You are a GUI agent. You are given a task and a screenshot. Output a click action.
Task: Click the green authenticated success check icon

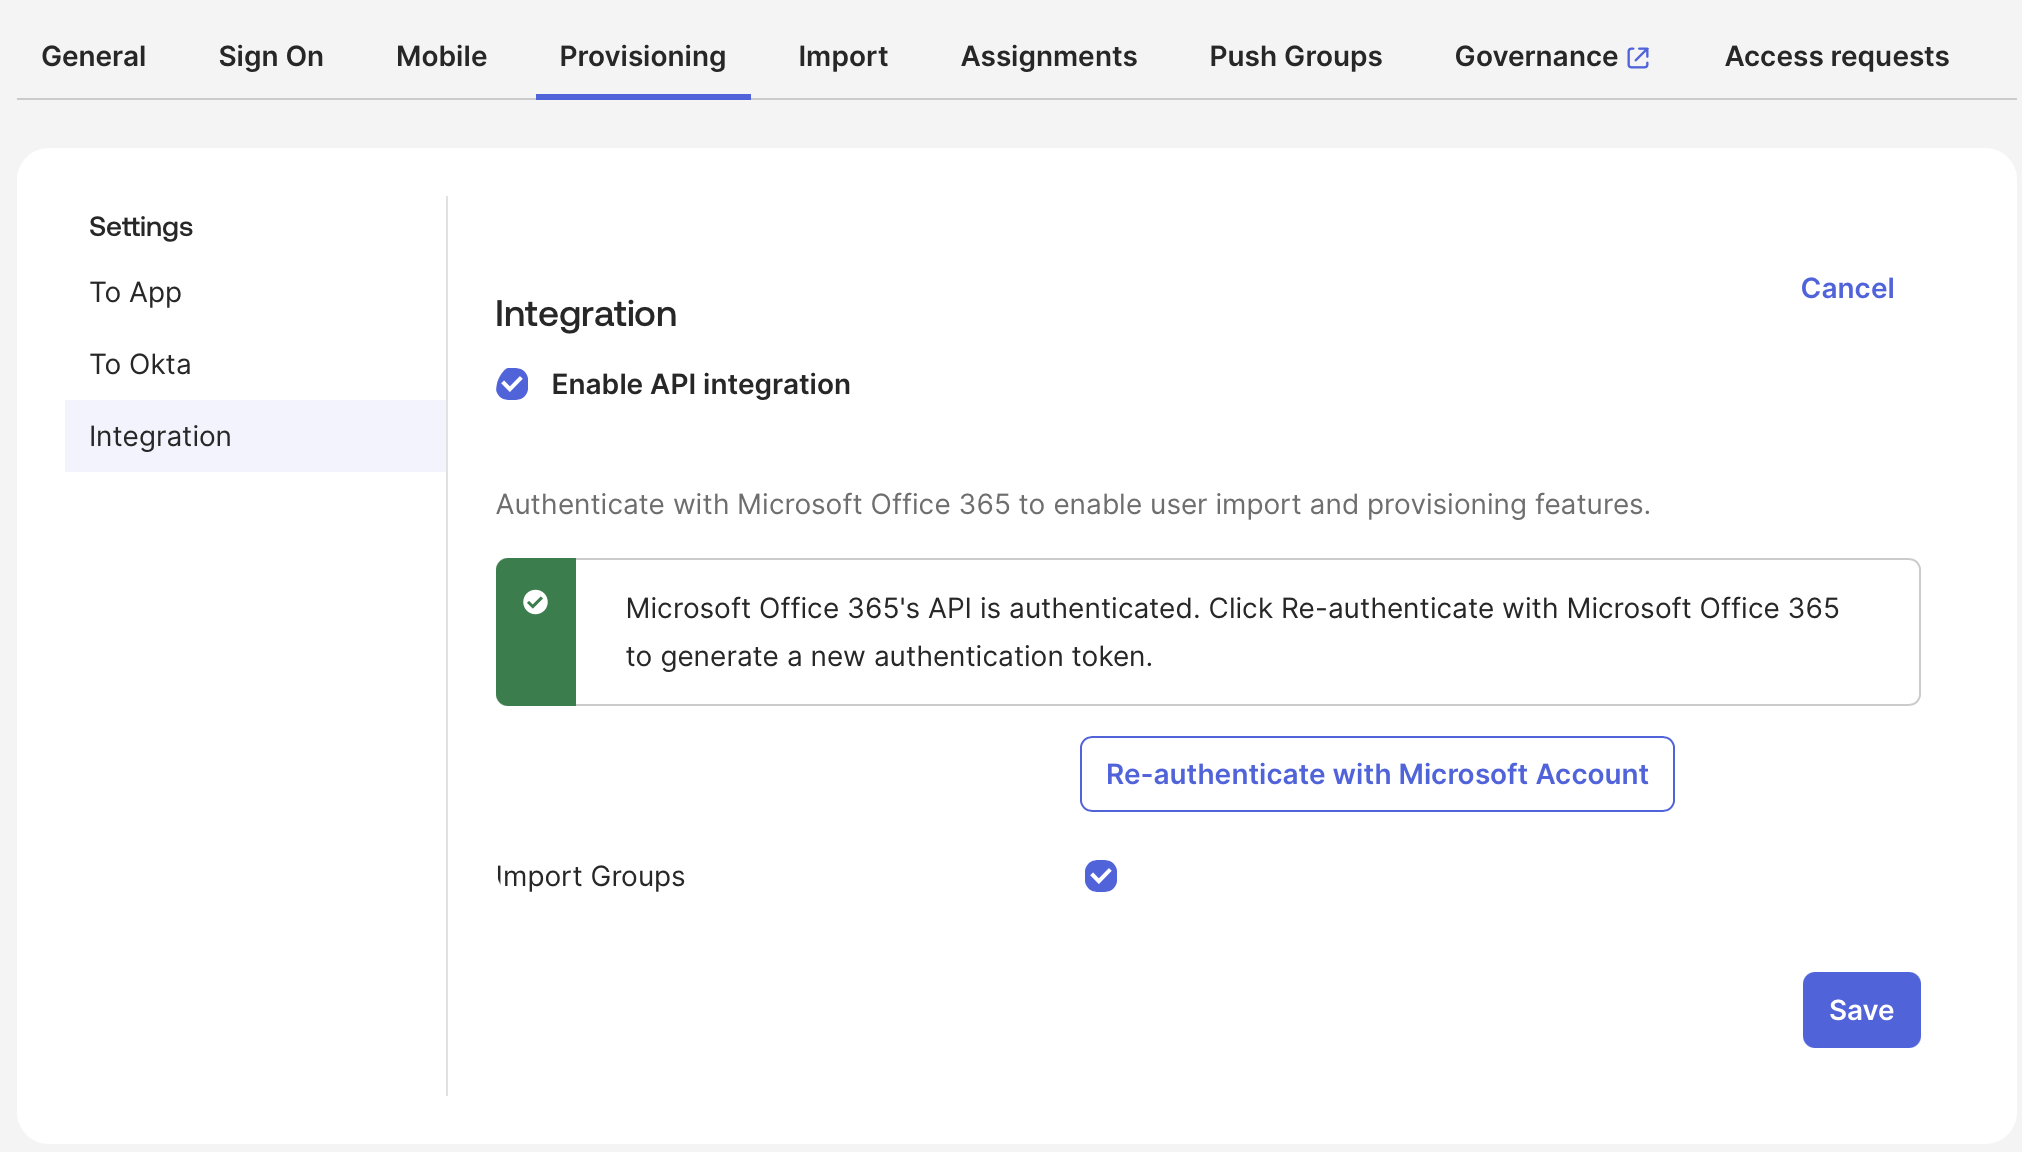[536, 602]
